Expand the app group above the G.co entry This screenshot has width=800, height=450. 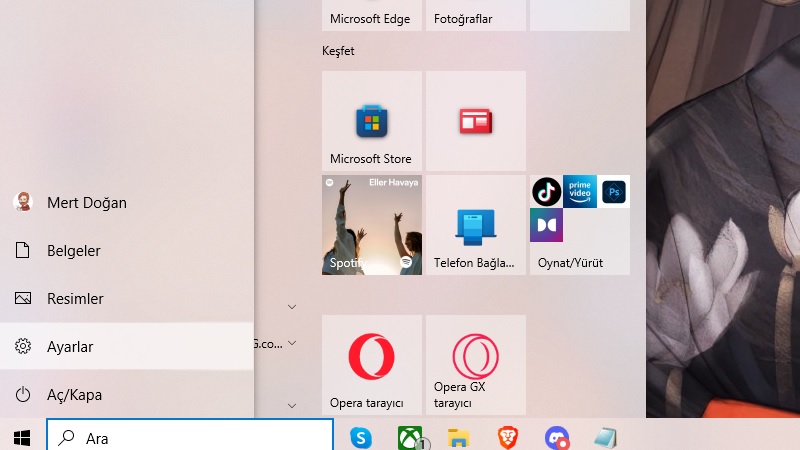pos(292,307)
